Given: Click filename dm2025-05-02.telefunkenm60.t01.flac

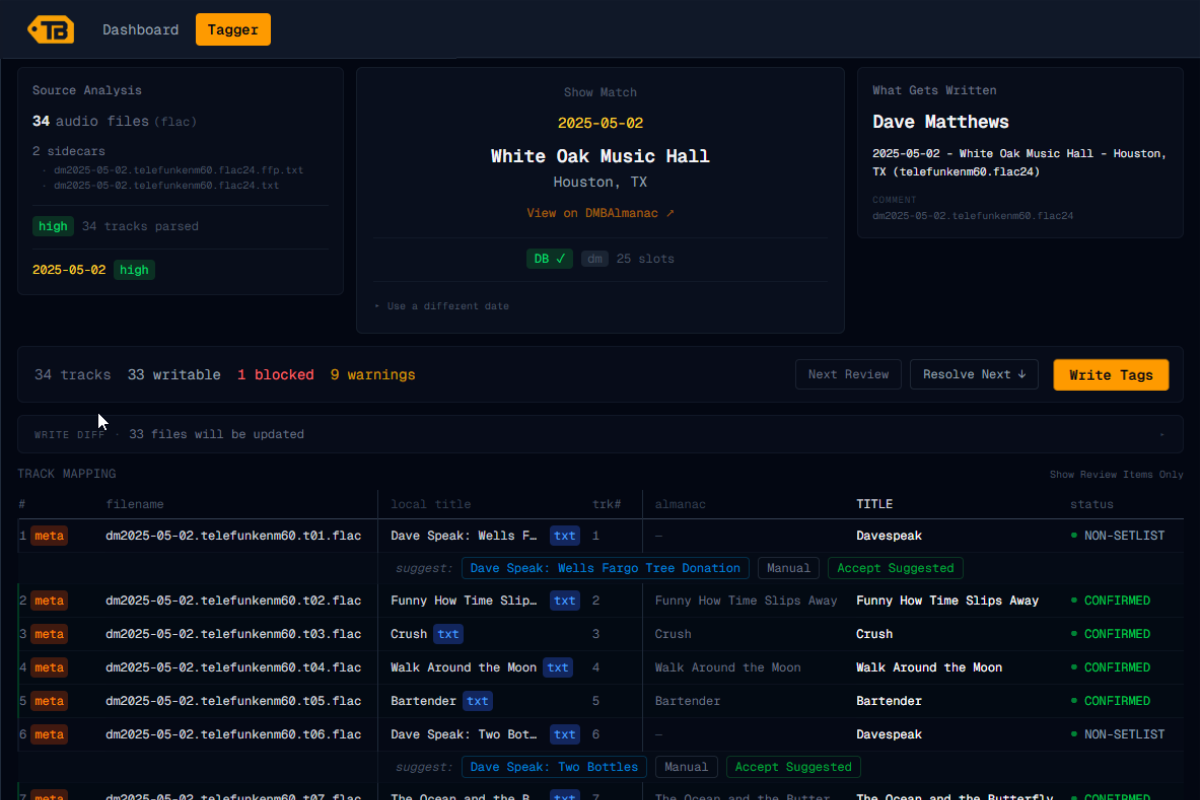Looking at the screenshot, I should (233, 536).
